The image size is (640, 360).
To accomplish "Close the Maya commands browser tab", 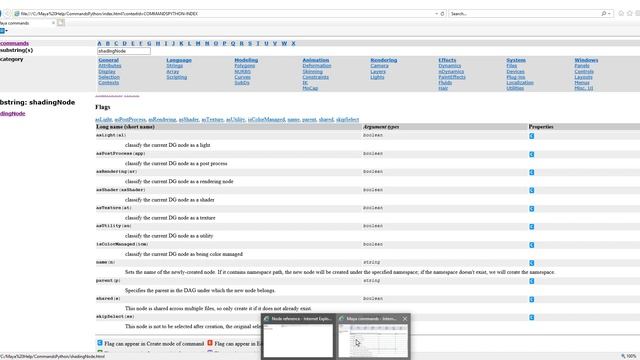I will pyautogui.click(x=53, y=23).
